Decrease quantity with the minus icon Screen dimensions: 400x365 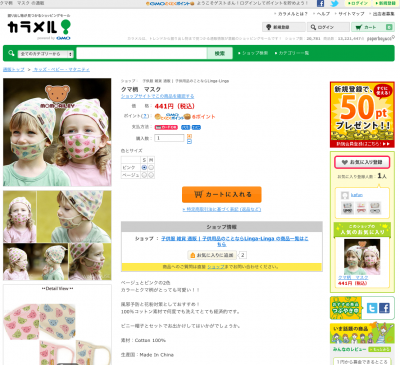[189, 141]
